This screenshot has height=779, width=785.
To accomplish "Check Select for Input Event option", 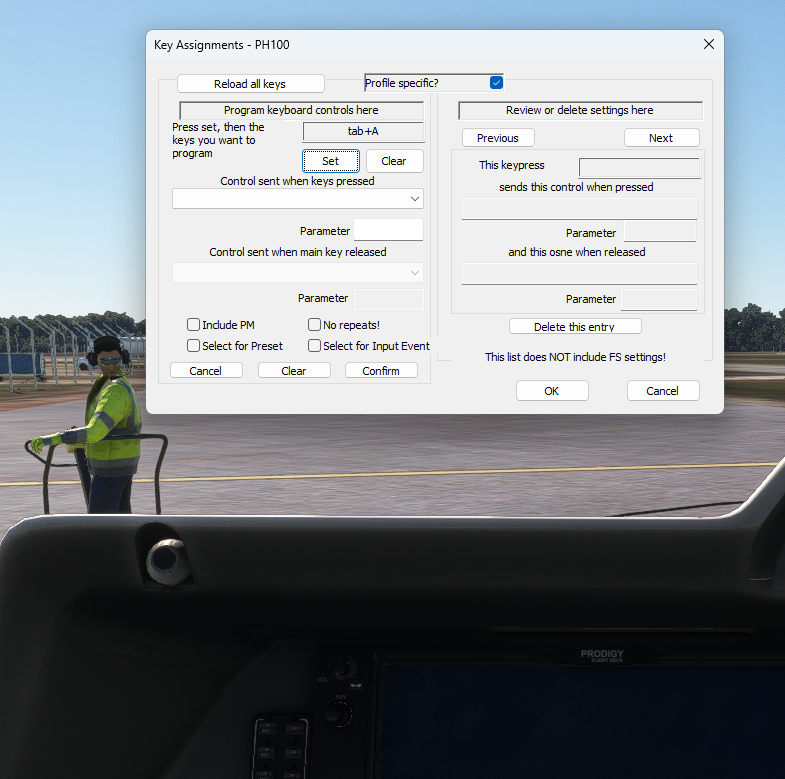I will (x=314, y=346).
